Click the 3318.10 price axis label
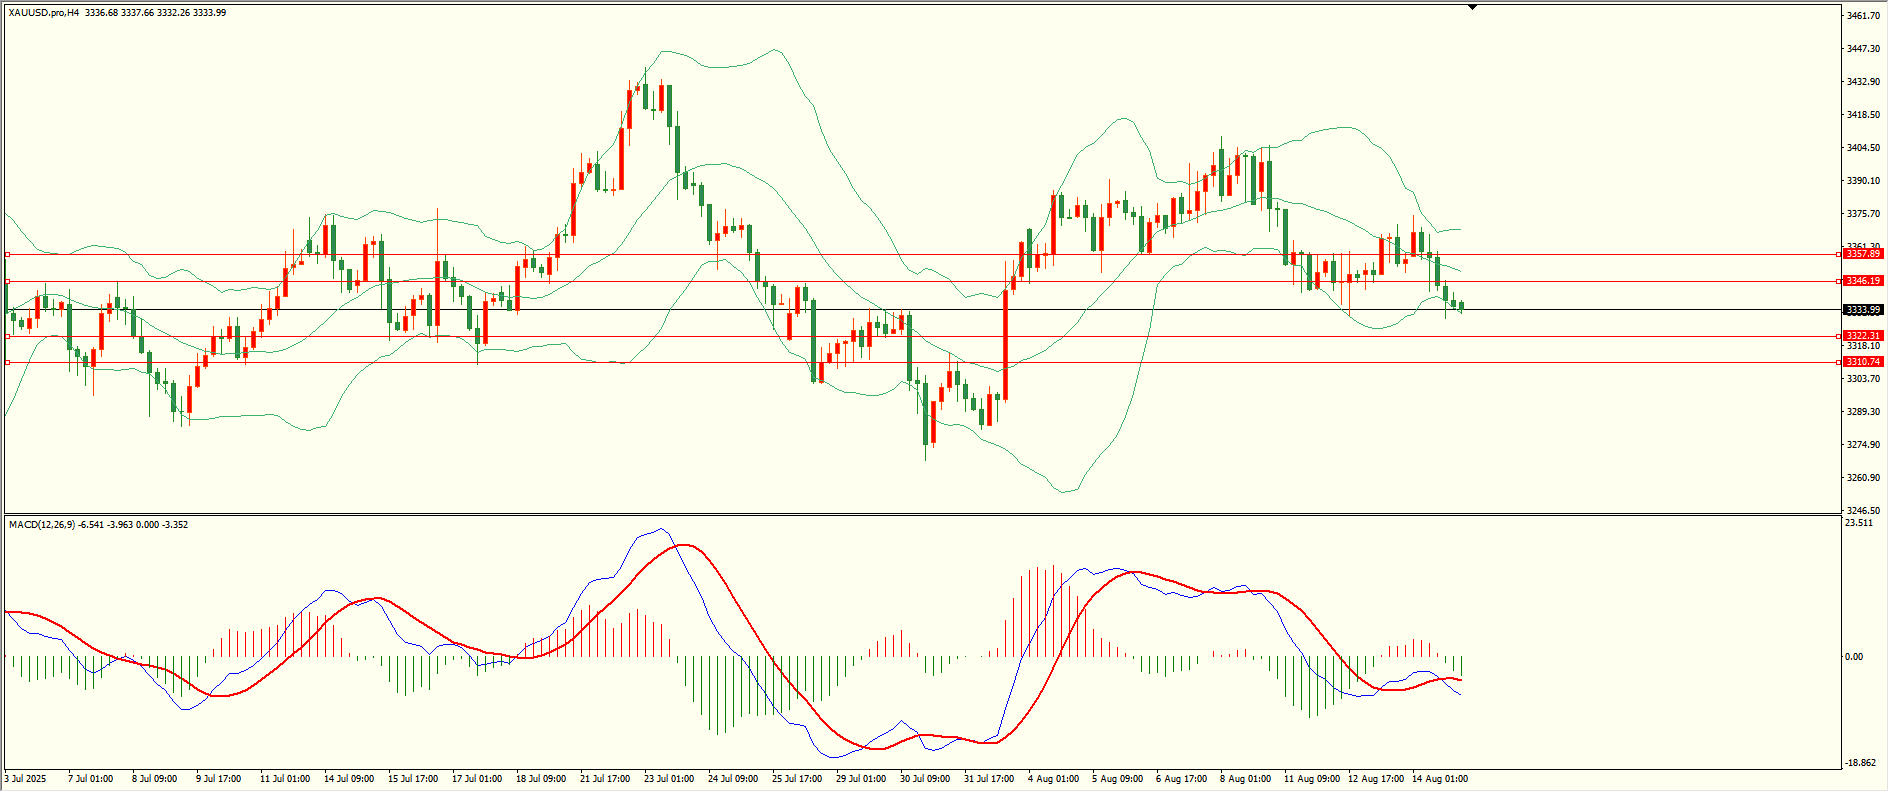Screen dimensions: 1889x792 pos(1863,346)
